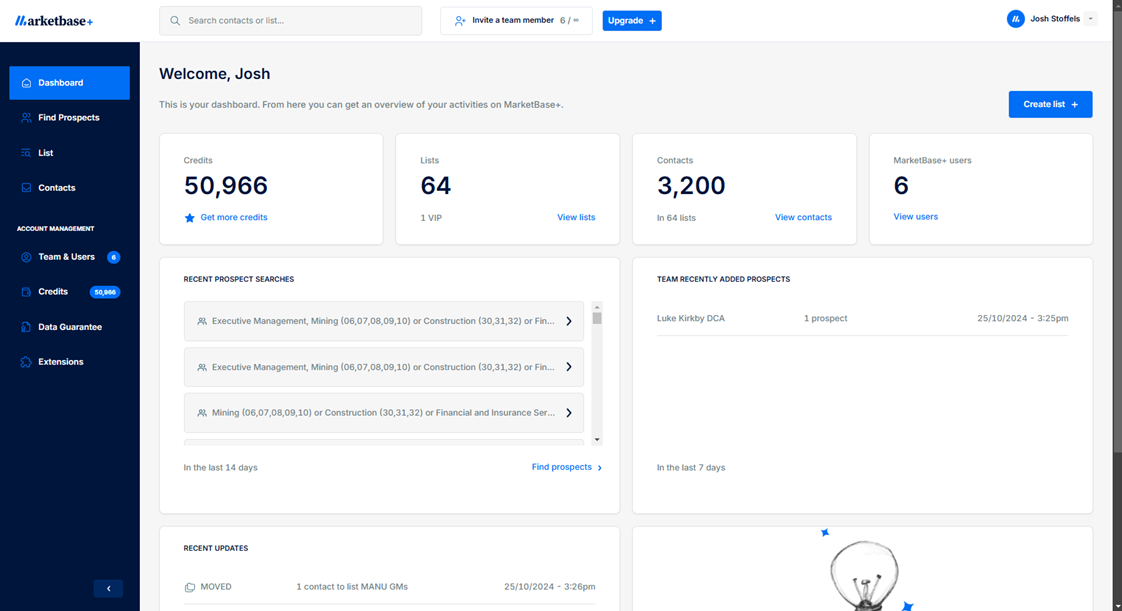
Task: Click Invite a team member button
Action: pyautogui.click(x=516, y=21)
